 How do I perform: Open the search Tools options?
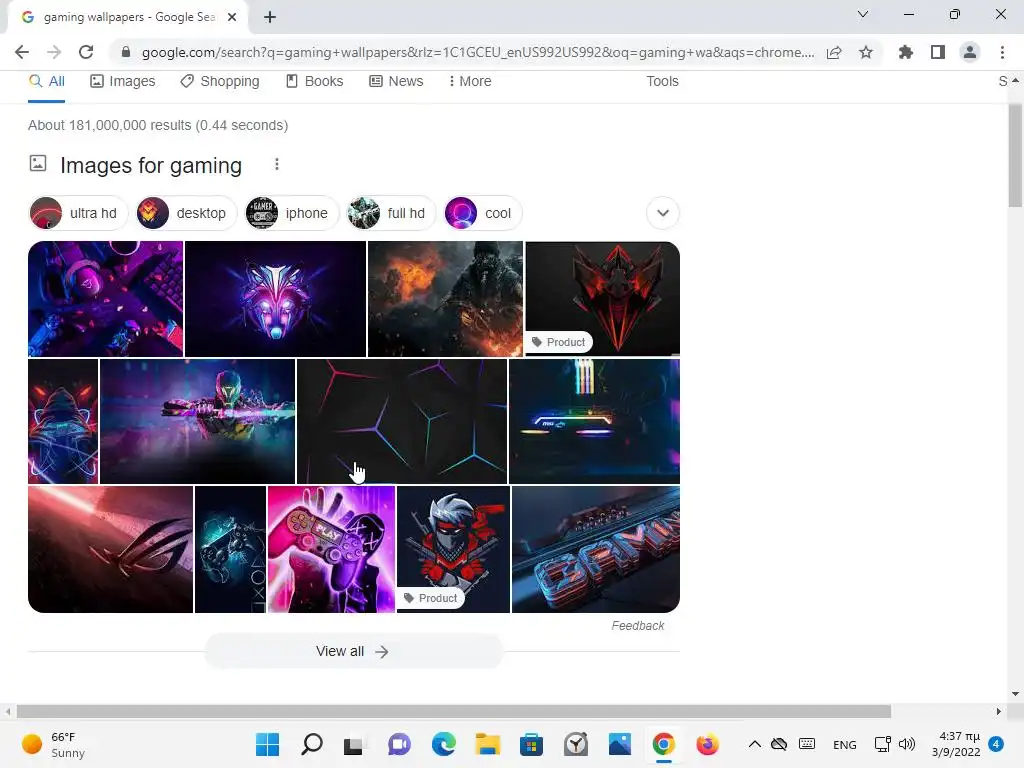point(662,82)
